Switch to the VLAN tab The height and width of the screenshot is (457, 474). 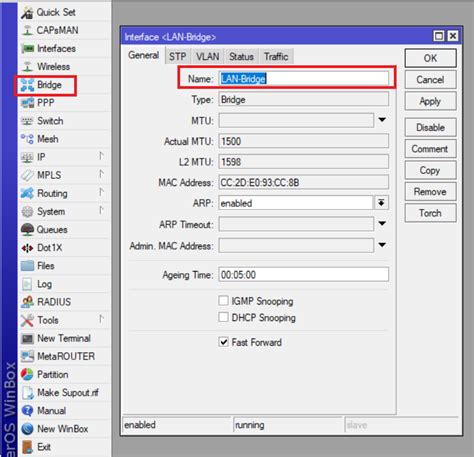pyautogui.click(x=208, y=56)
